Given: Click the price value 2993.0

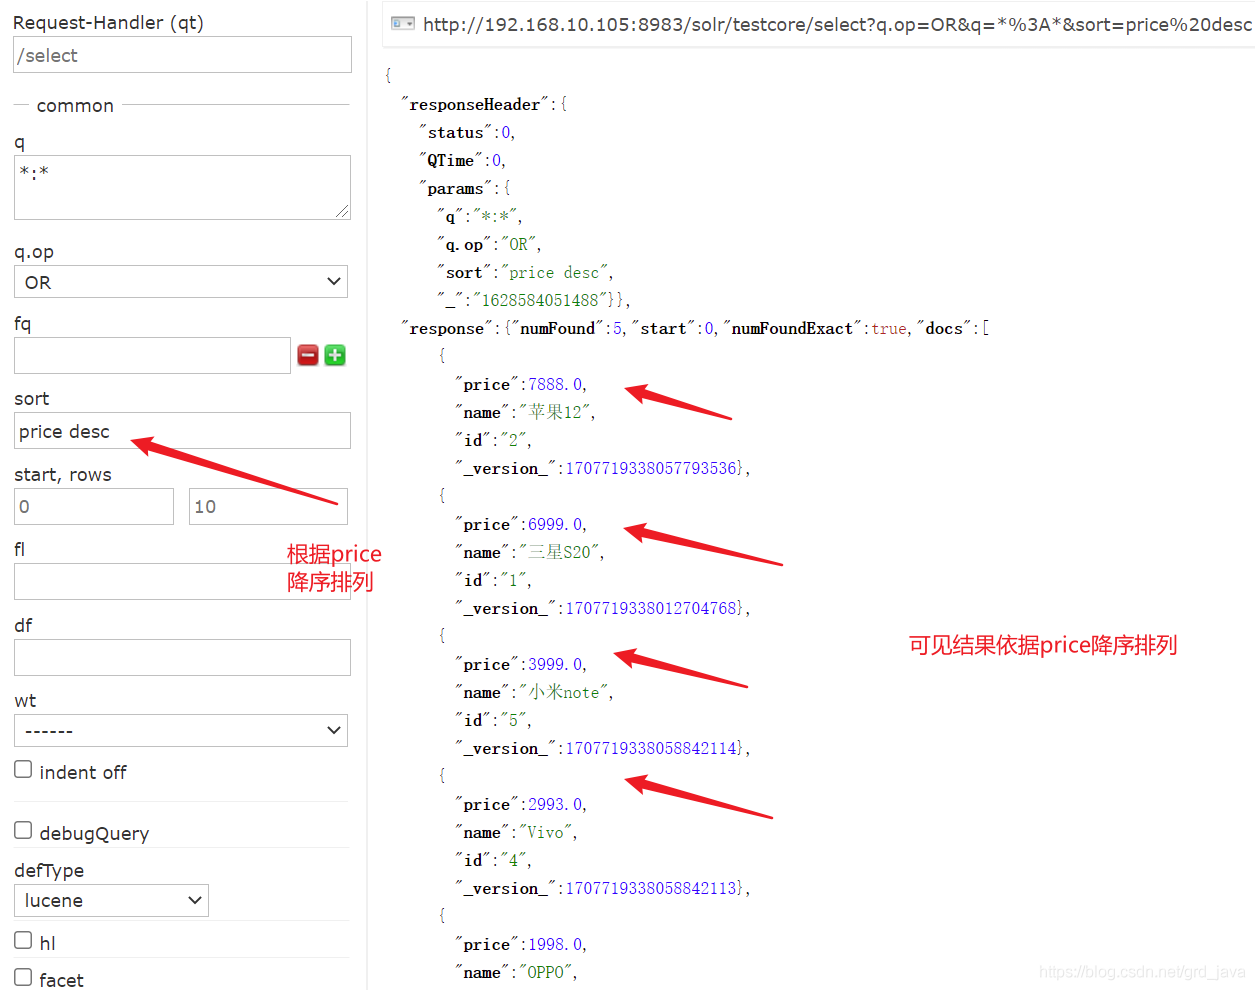Looking at the screenshot, I should point(555,805).
